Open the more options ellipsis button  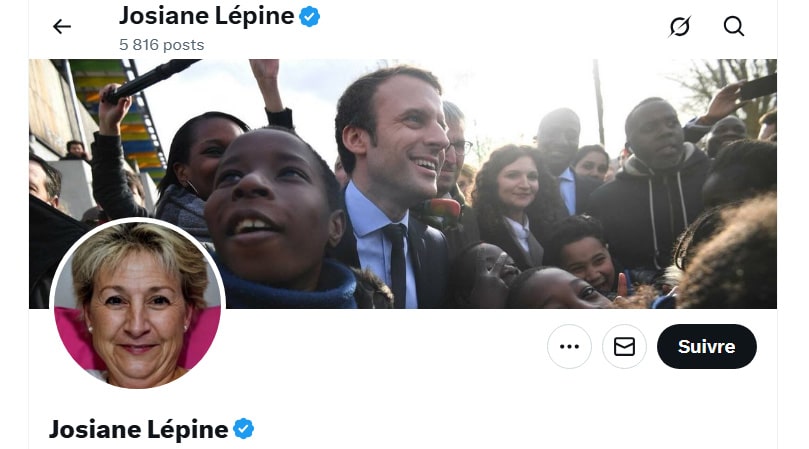[569, 347]
